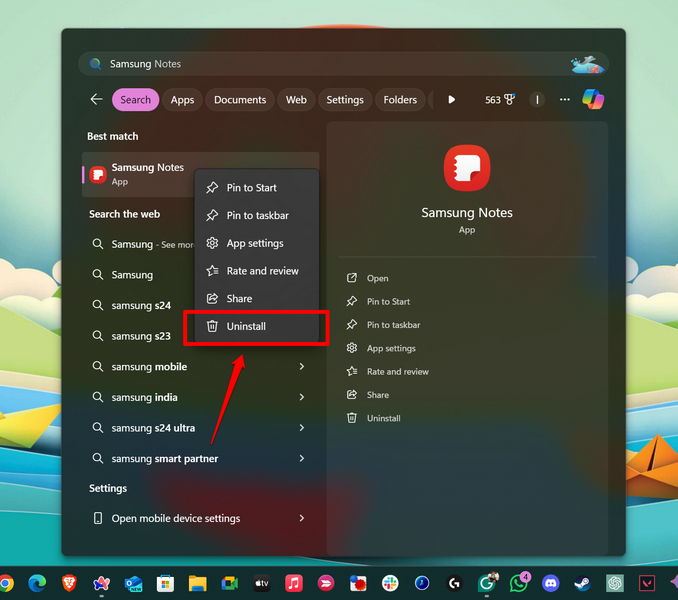The height and width of the screenshot is (600, 678).
Task: Open the three-dot more options menu
Action: (x=564, y=100)
